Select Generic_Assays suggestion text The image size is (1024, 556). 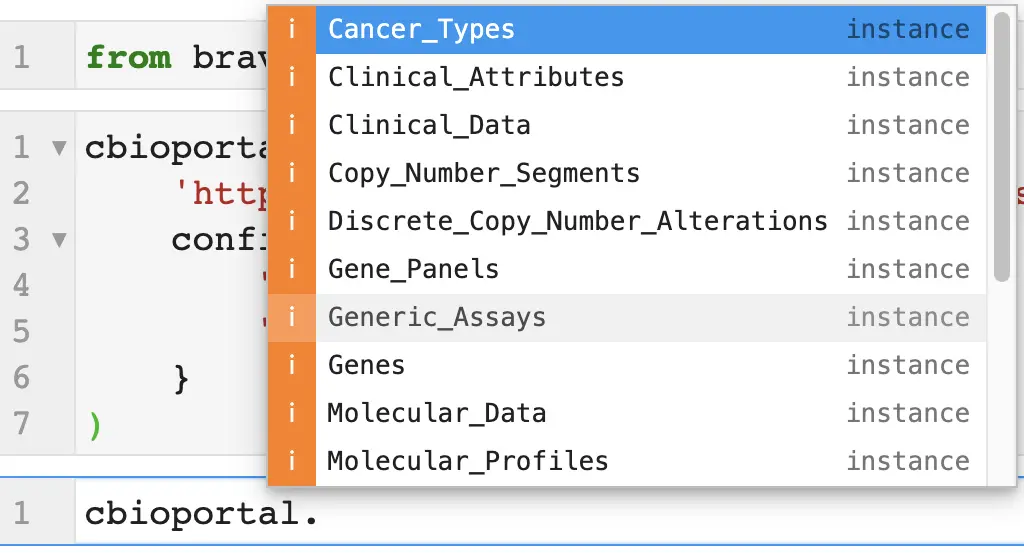436,317
